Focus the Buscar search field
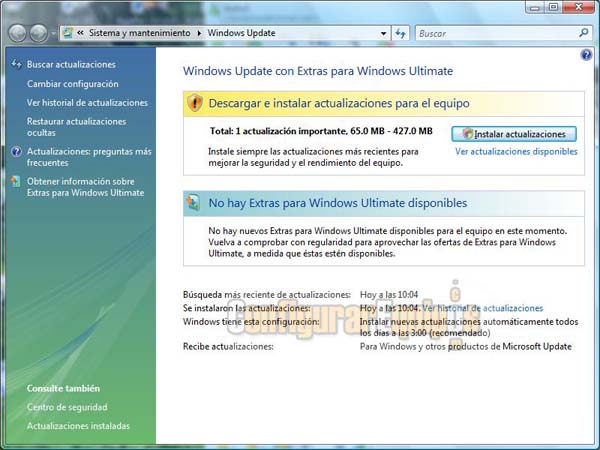 click(x=496, y=34)
